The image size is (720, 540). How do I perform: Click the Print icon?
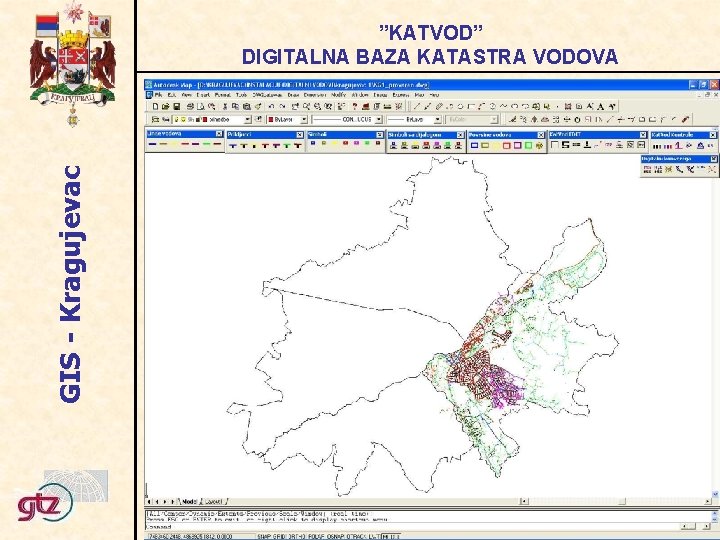pyautogui.click(x=190, y=107)
